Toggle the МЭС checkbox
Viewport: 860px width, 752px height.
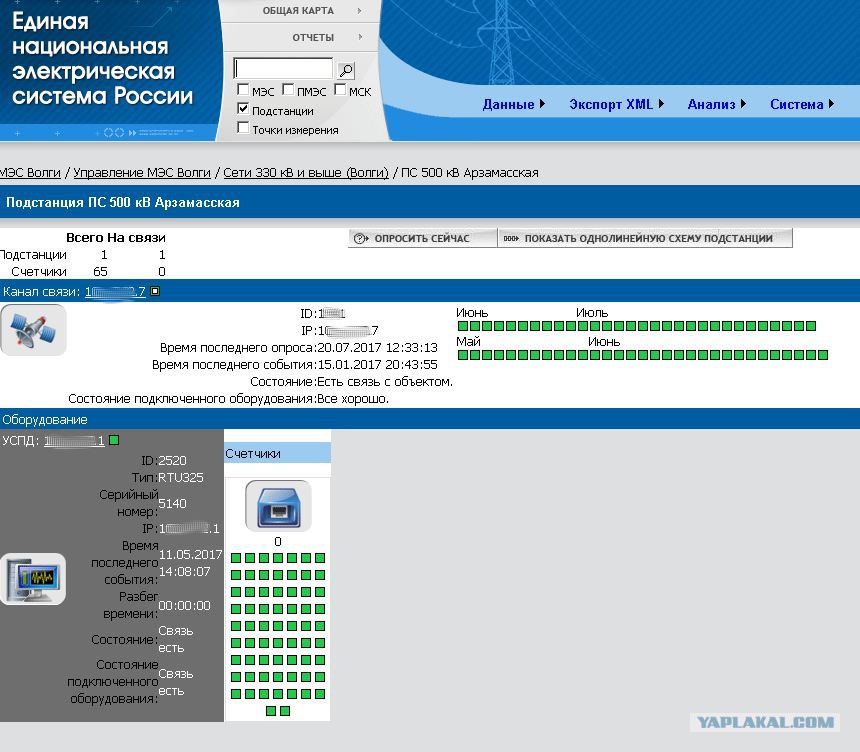(x=243, y=89)
